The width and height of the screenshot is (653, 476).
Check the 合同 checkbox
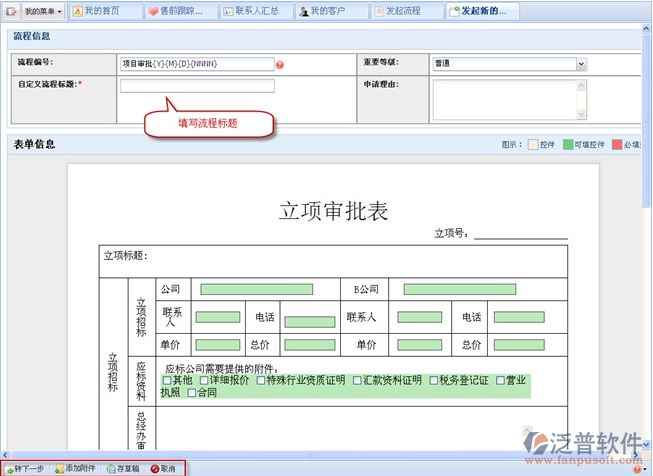tap(192, 392)
